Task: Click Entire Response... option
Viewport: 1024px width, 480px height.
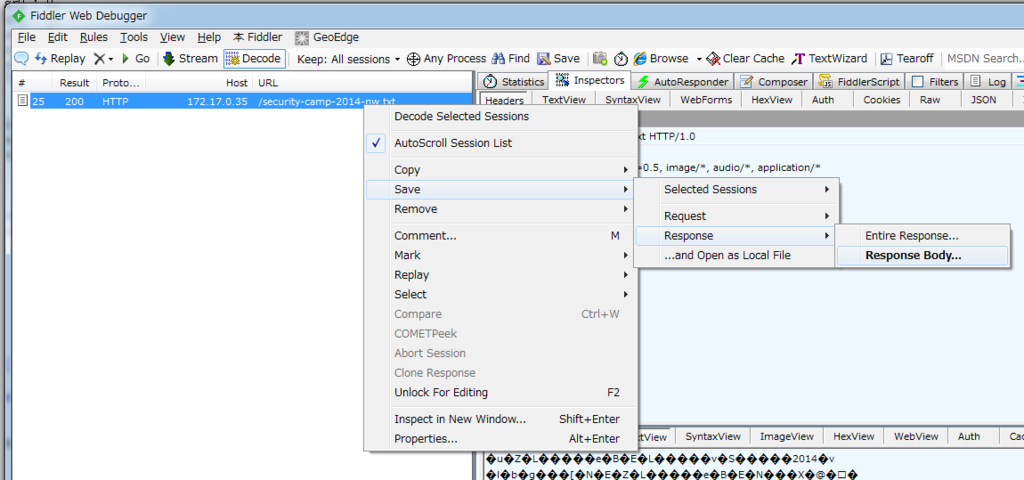Action: coord(922,236)
